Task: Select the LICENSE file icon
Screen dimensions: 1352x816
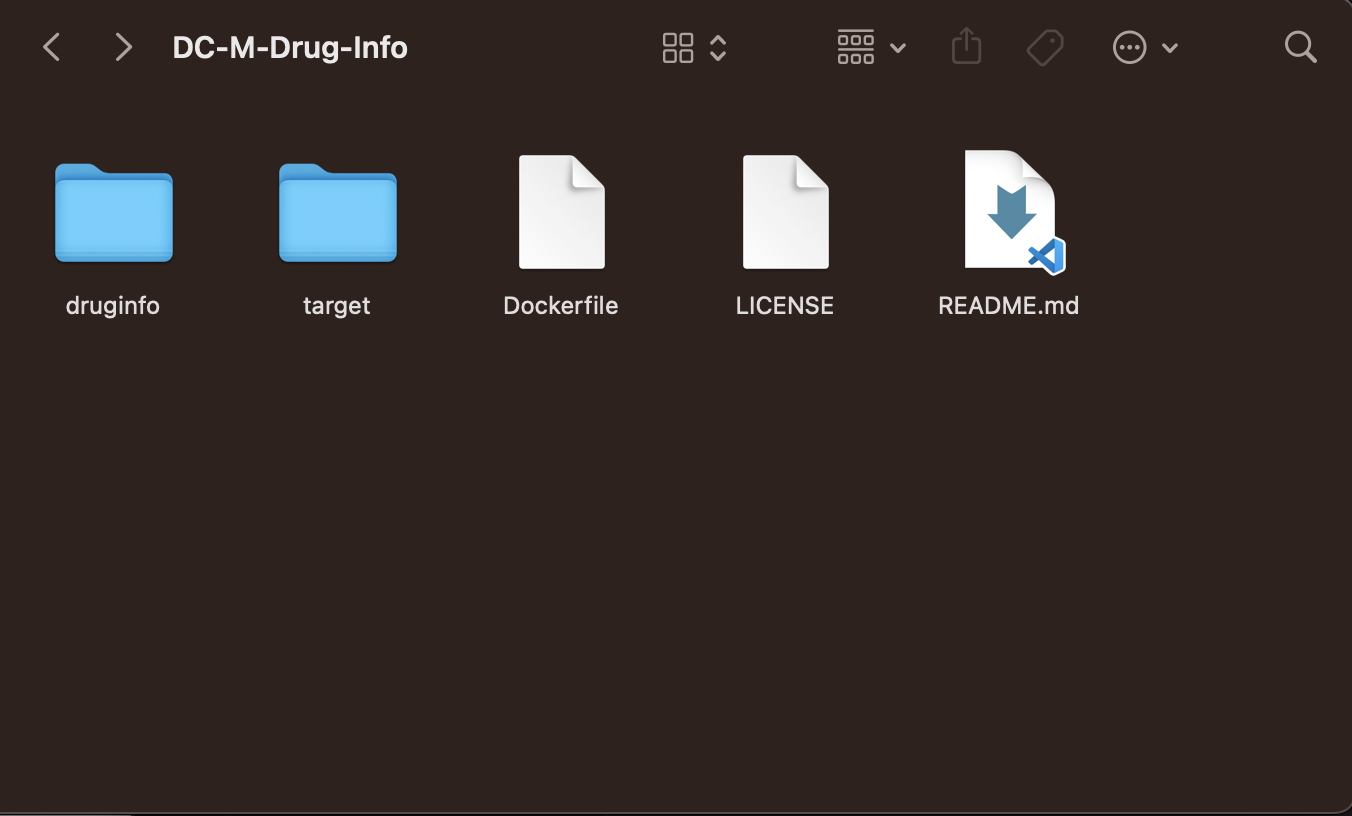Action: click(786, 212)
